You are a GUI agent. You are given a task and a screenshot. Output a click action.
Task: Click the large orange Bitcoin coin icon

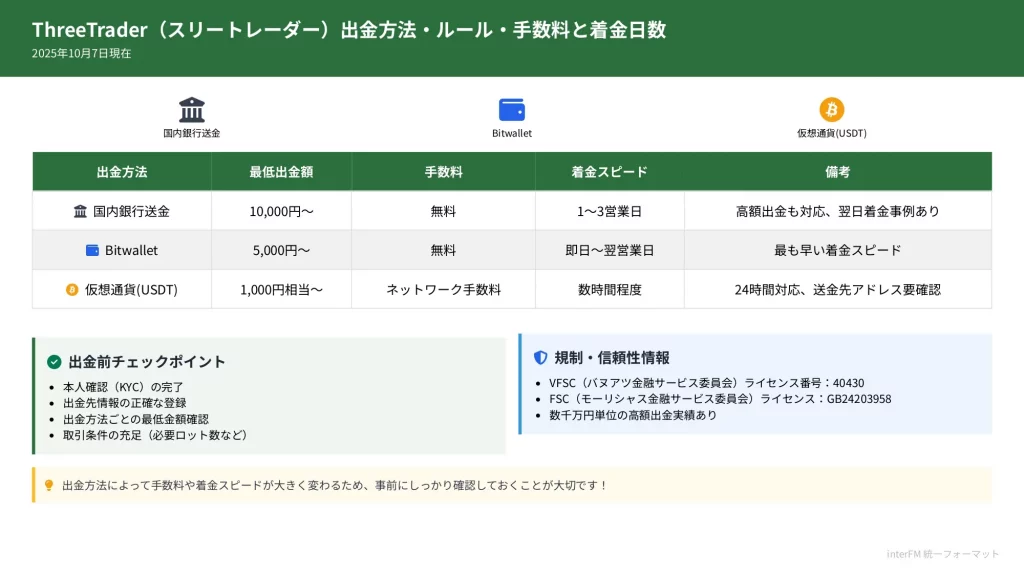(x=832, y=109)
